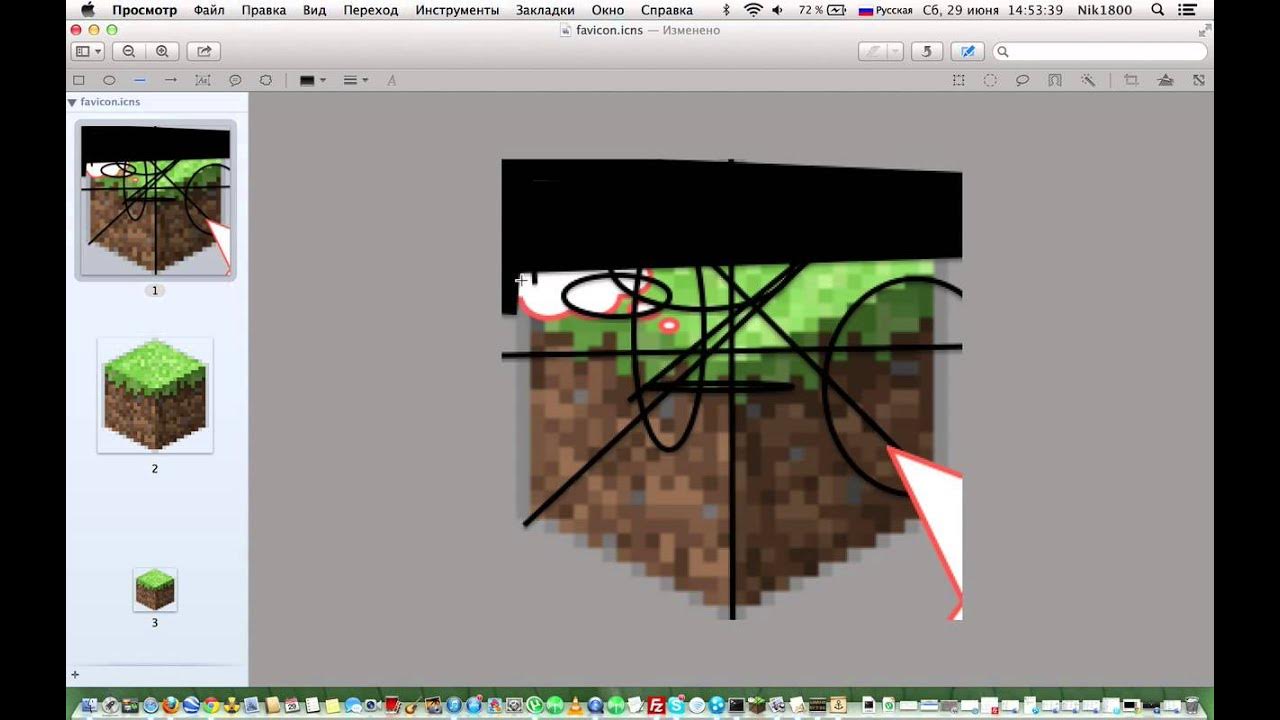Choose Lasso selection tool
This screenshot has height=720, width=1280.
point(1022,80)
